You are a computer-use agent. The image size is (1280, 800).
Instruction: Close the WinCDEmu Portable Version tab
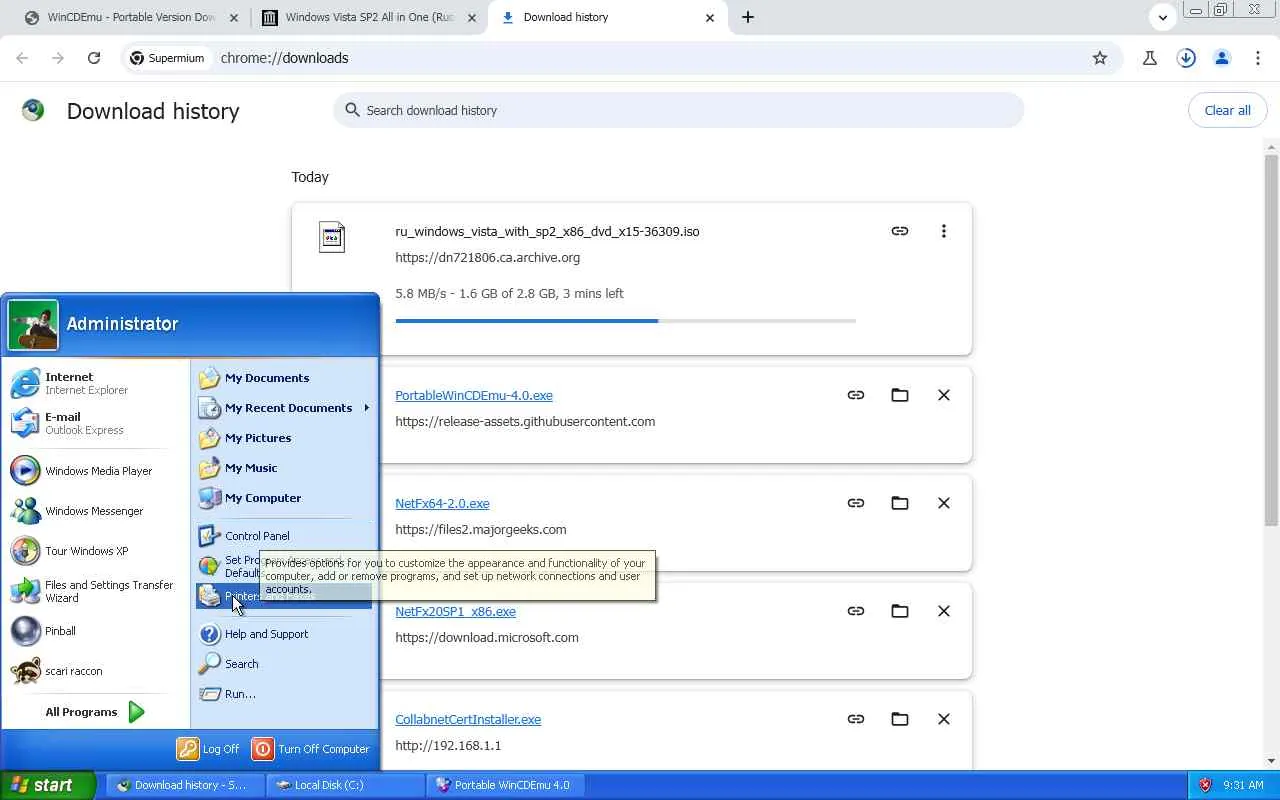point(234,17)
